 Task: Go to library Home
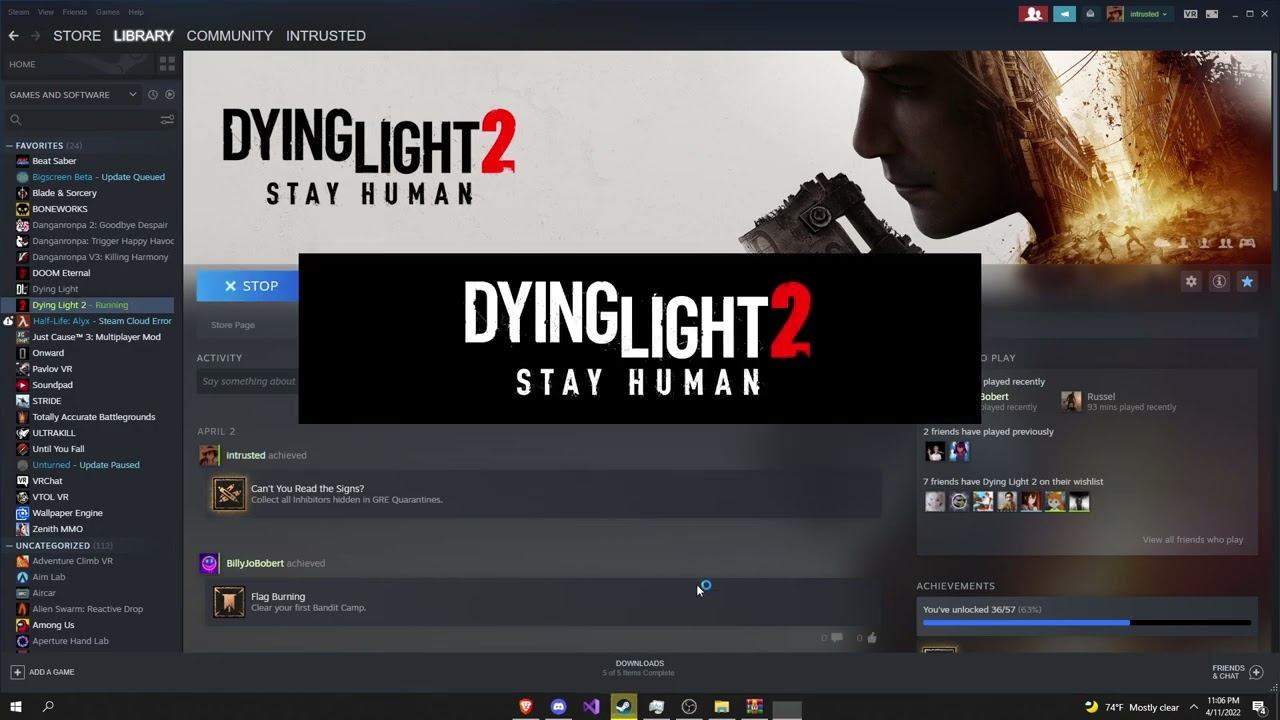click(22, 64)
